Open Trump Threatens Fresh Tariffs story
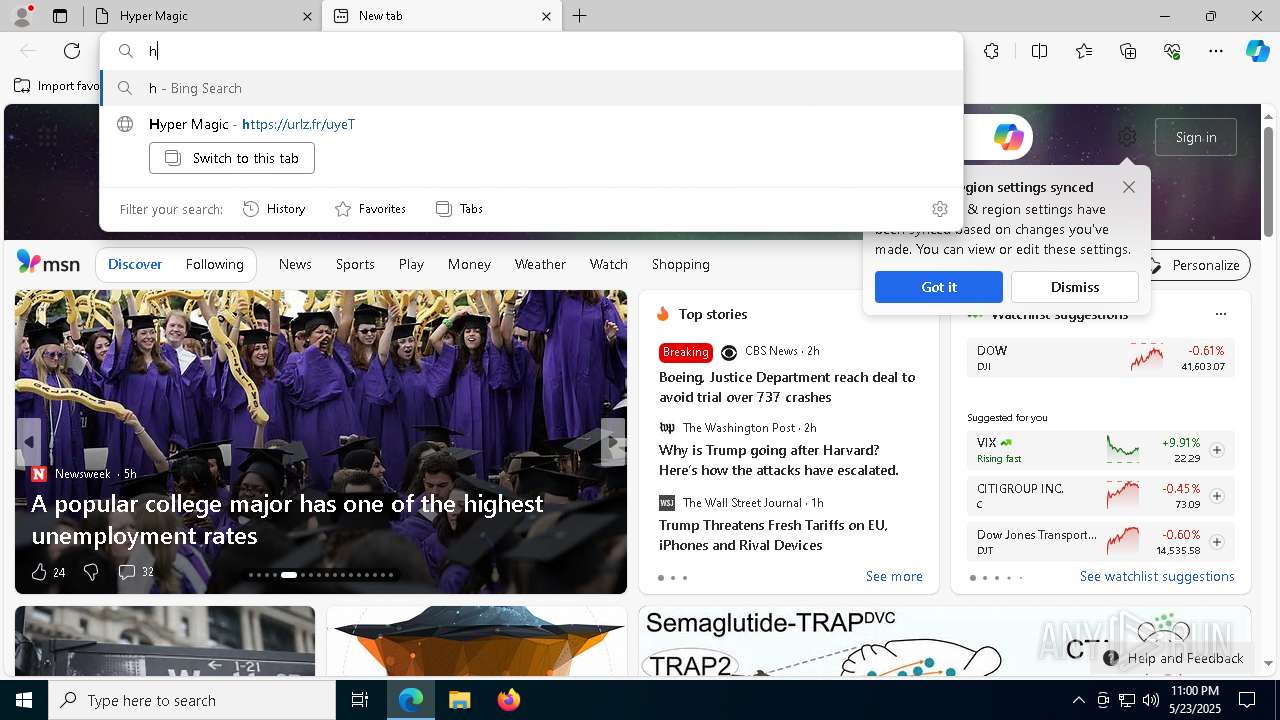This screenshot has height=720, width=1280. 773,535
